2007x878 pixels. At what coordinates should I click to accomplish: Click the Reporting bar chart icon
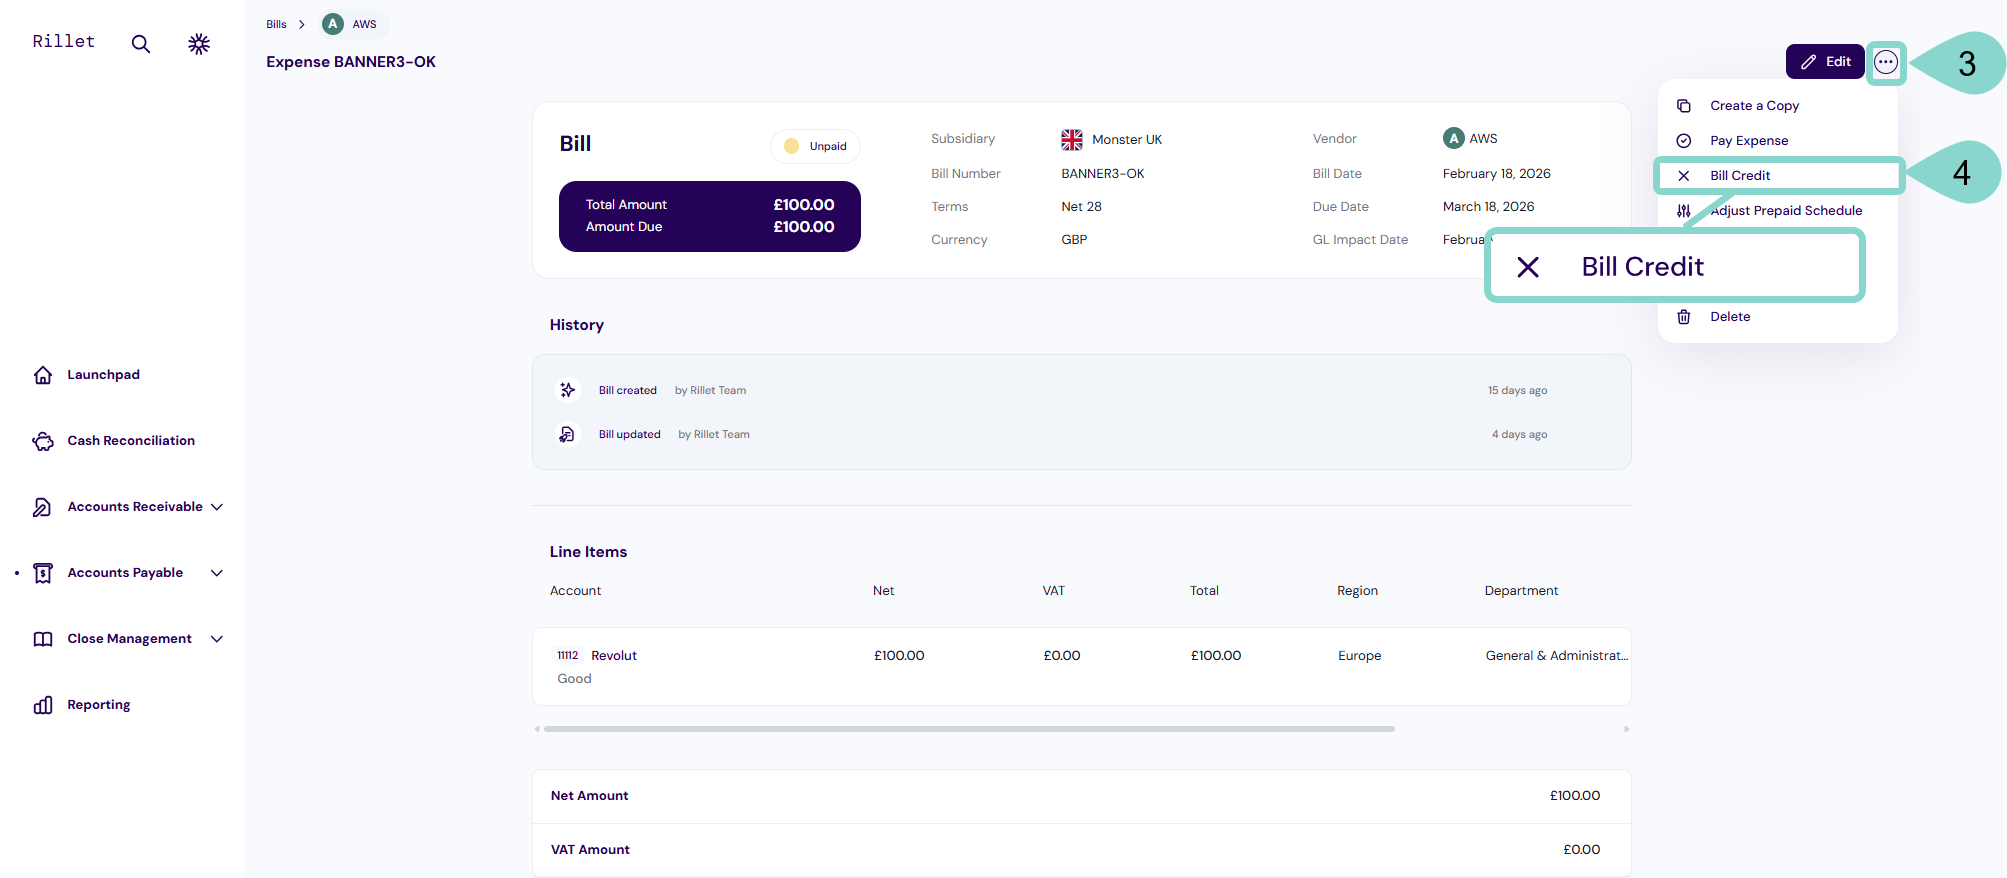click(x=43, y=705)
